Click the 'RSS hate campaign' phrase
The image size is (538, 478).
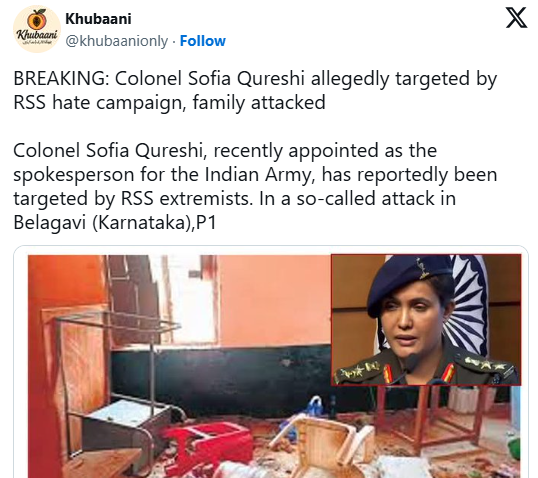point(100,103)
